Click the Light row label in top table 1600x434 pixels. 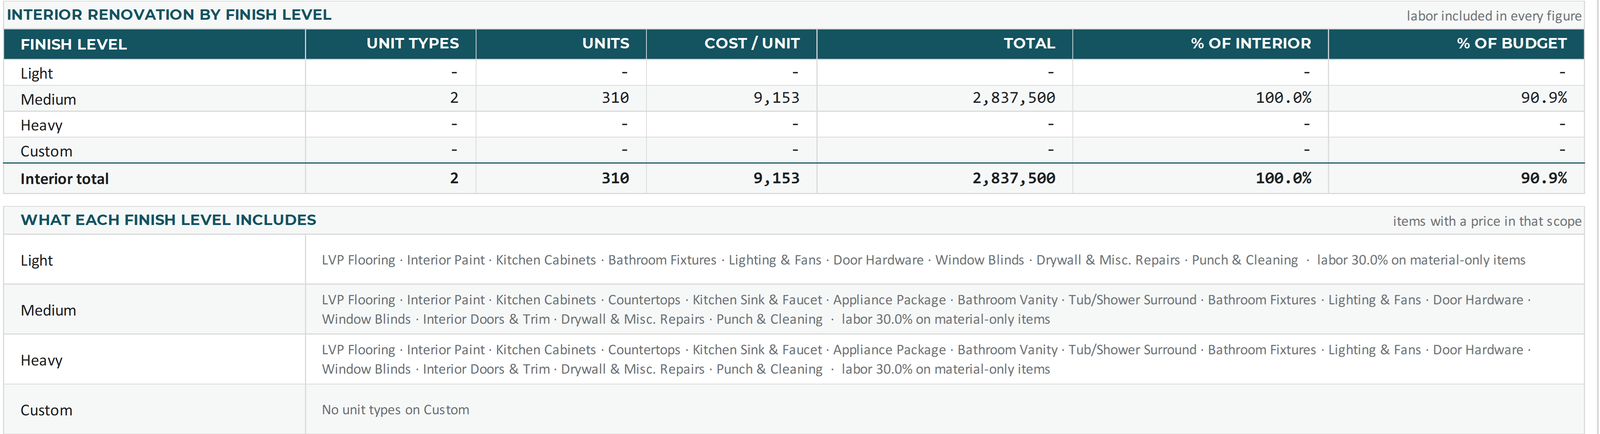(x=37, y=73)
